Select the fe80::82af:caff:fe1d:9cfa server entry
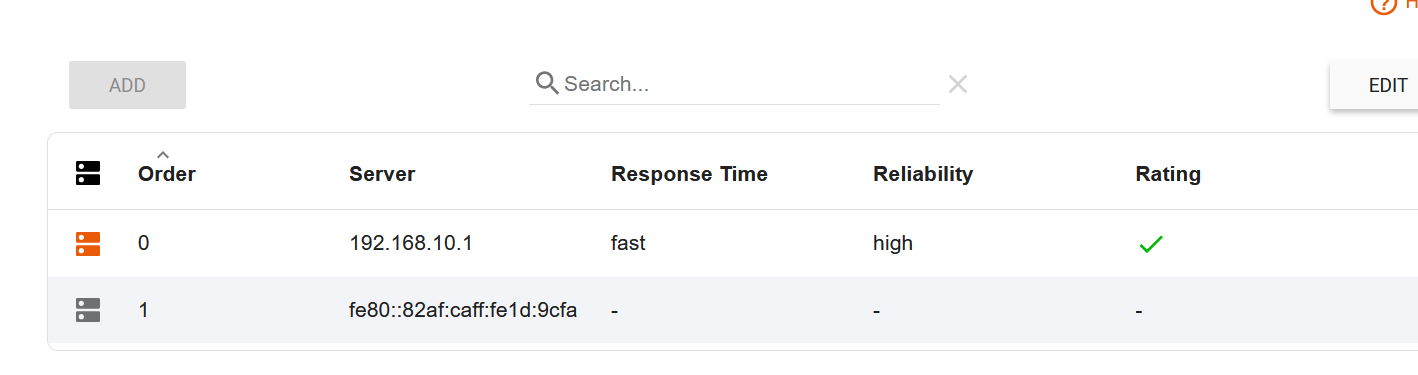 (463, 310)
